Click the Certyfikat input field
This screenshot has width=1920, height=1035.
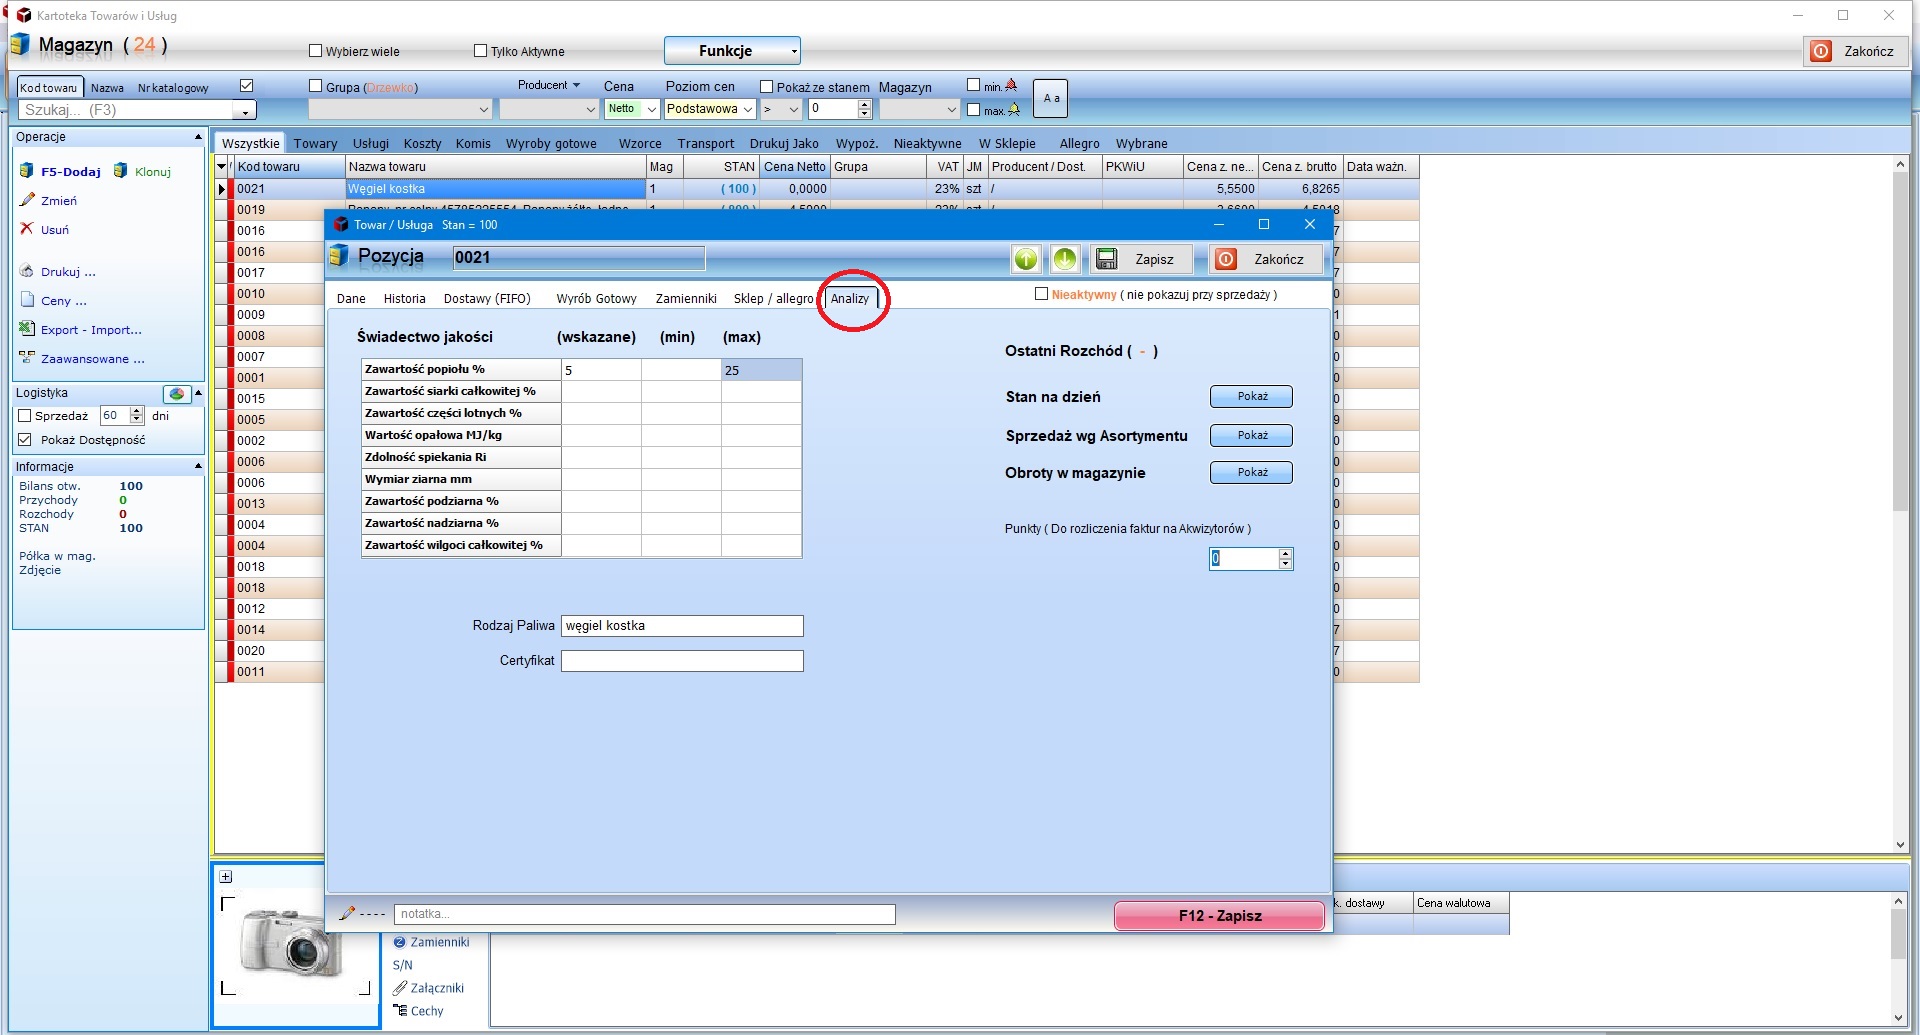(x=682, y=661)
